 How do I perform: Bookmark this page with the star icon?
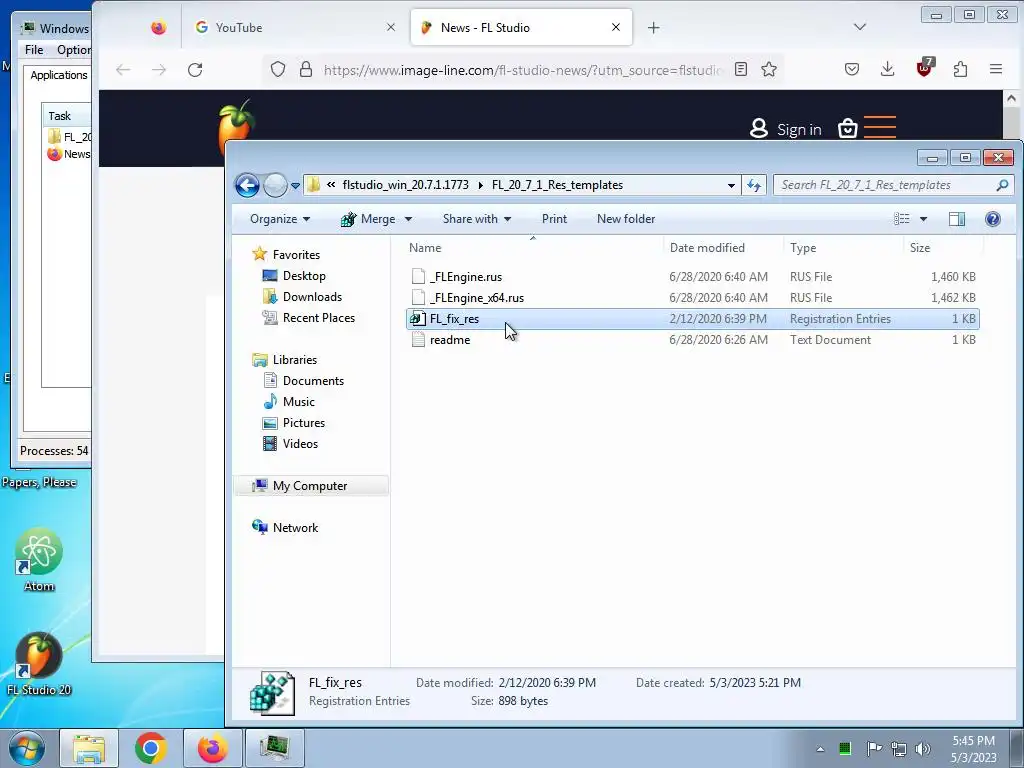coord(769,69)
